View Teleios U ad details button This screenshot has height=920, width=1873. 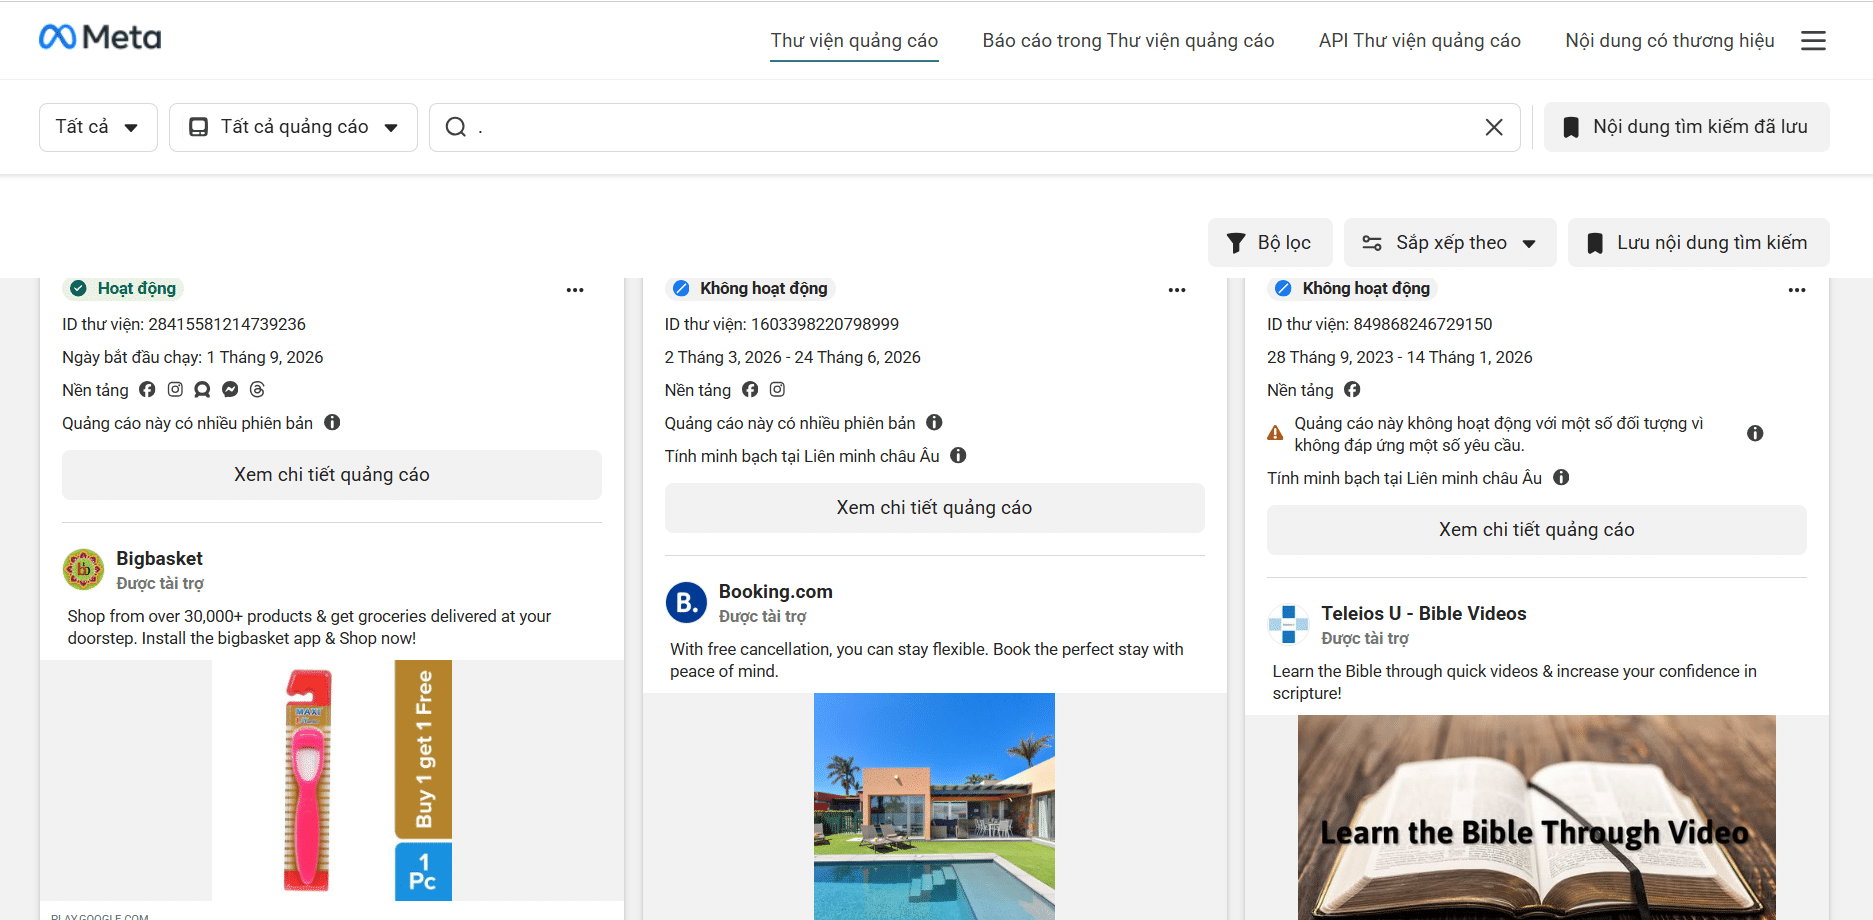1537,530
